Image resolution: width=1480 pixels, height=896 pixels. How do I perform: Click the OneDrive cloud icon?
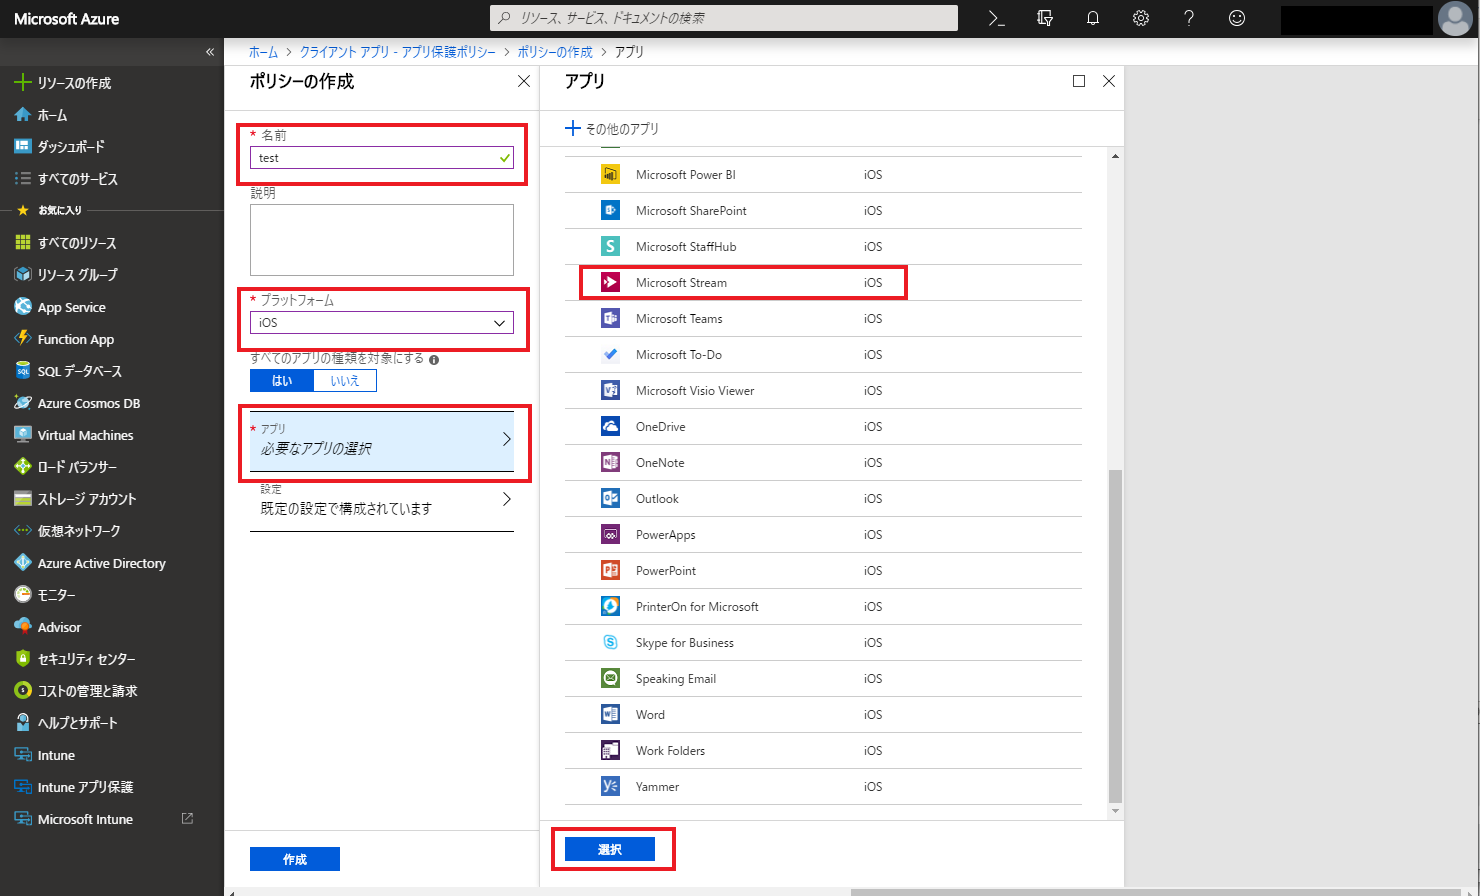point(610,427)
